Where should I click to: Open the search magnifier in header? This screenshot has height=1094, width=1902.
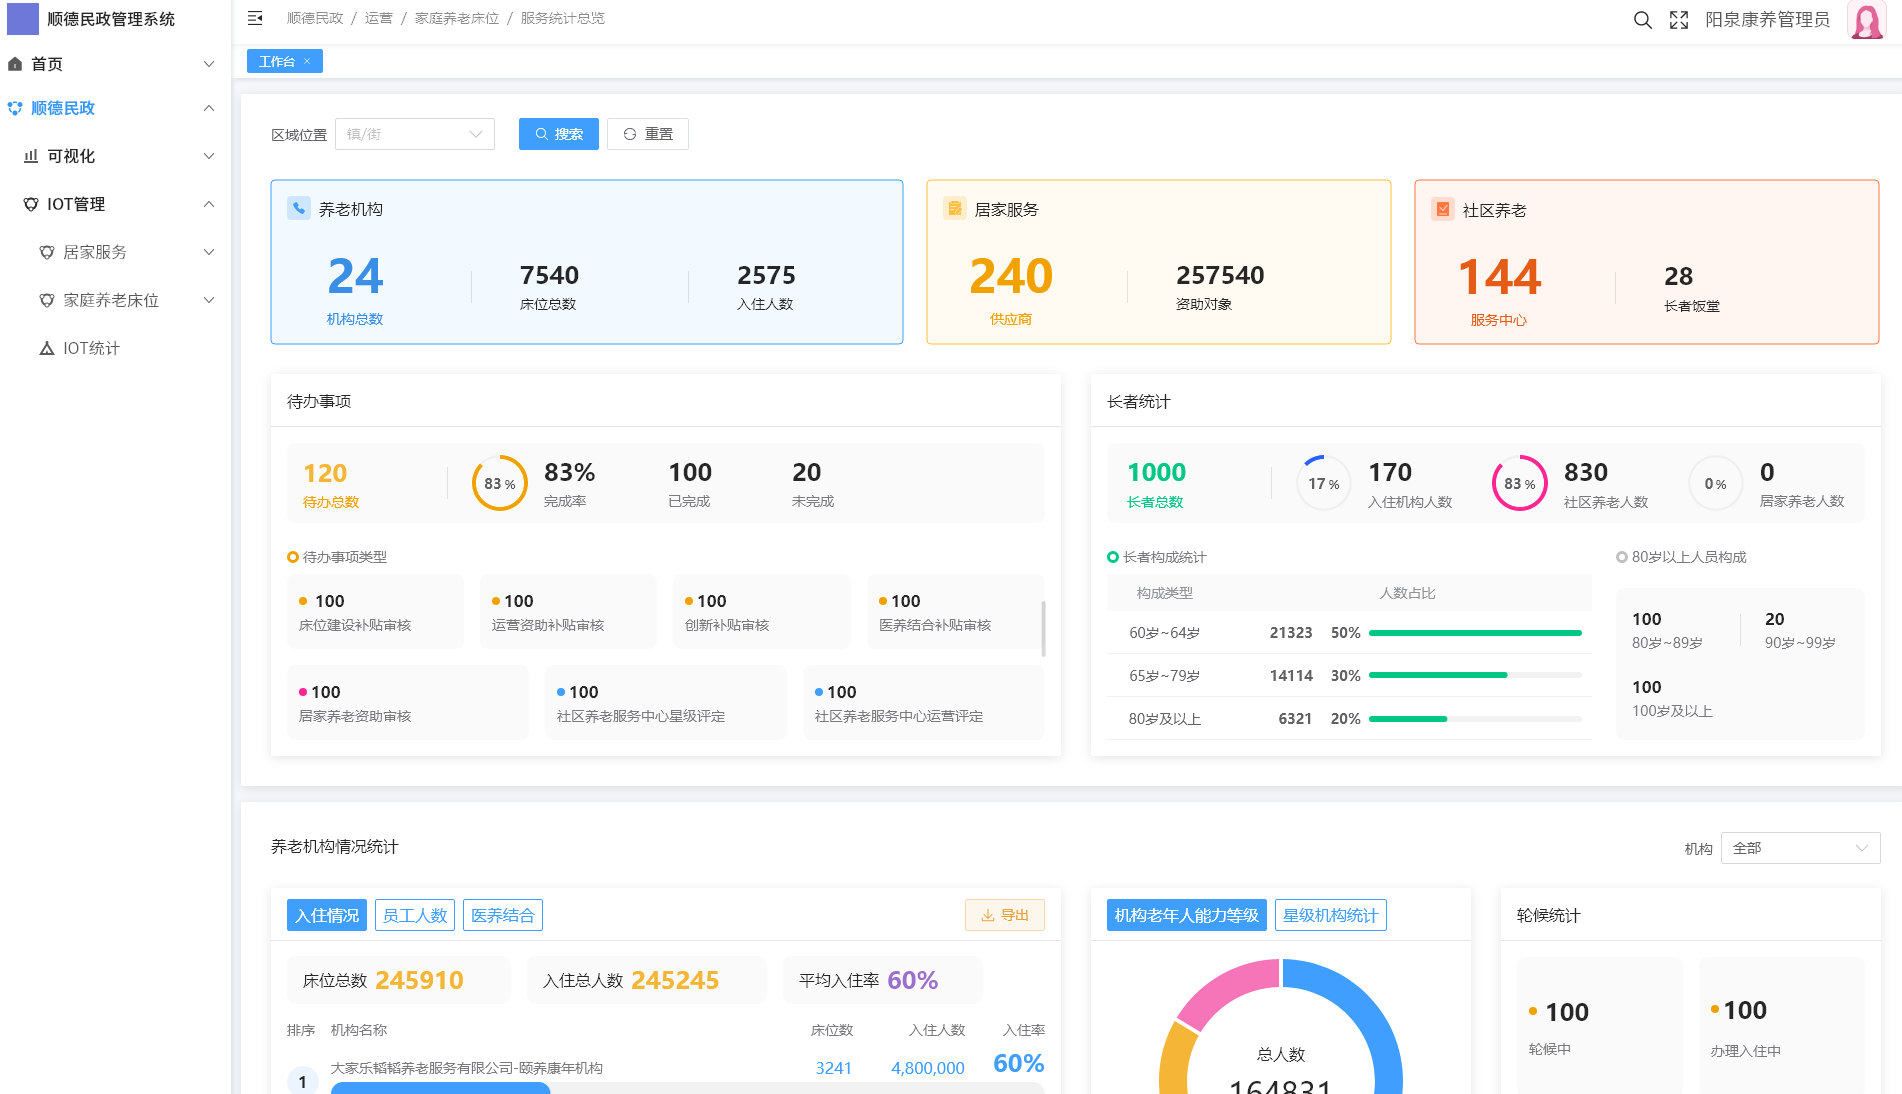click(1642, 20)
